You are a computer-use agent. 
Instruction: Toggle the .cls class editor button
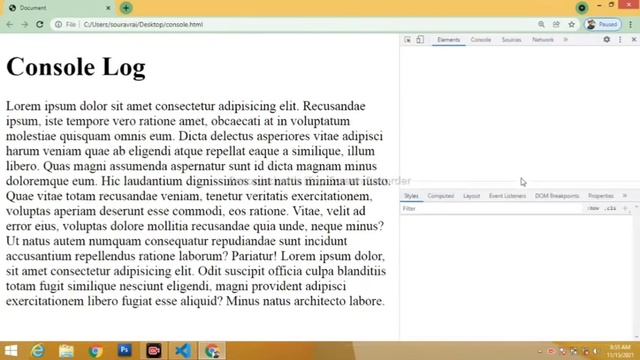(x=611, y=209)
